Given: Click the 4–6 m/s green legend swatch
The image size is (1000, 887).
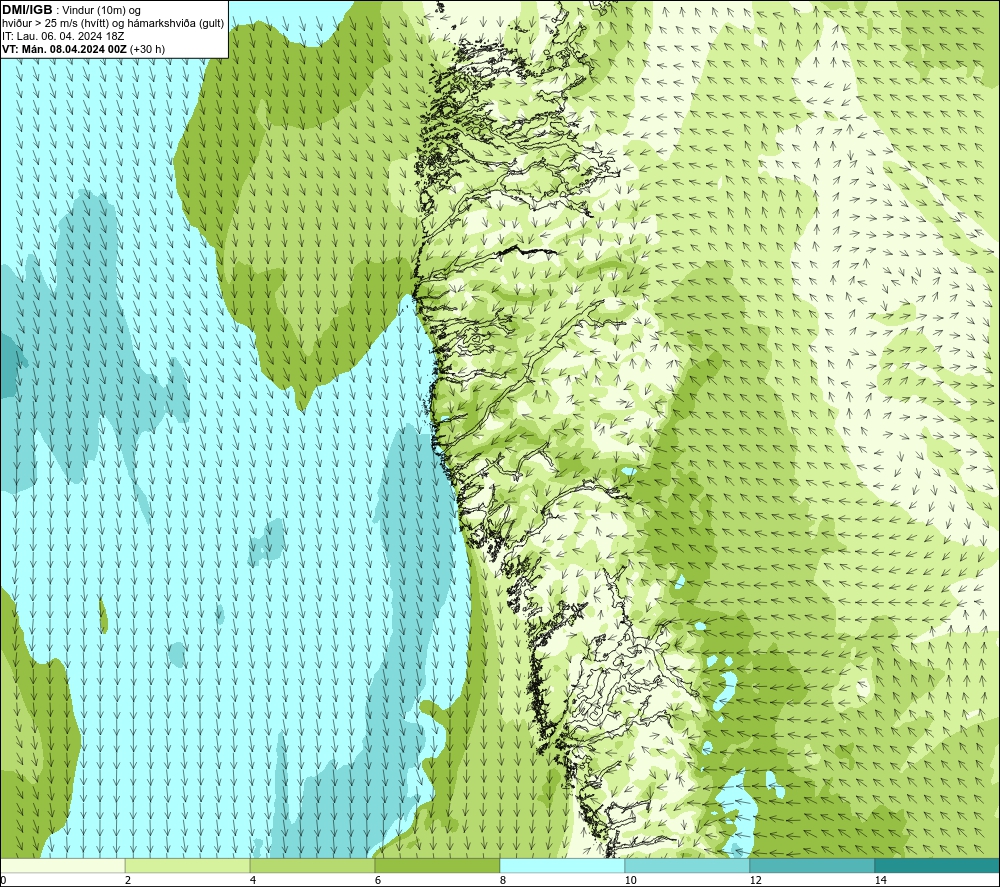Looking at the screenshot, I should 312,865.
